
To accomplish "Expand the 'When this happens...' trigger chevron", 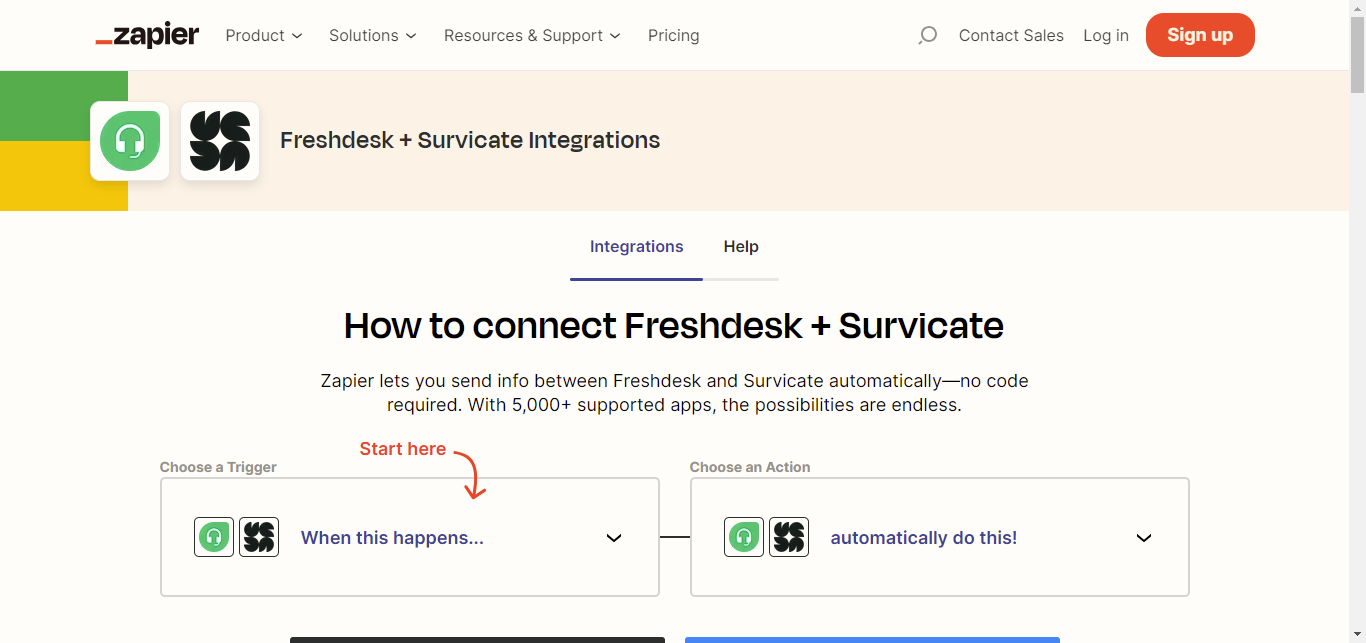I will [x=614, y=538].
